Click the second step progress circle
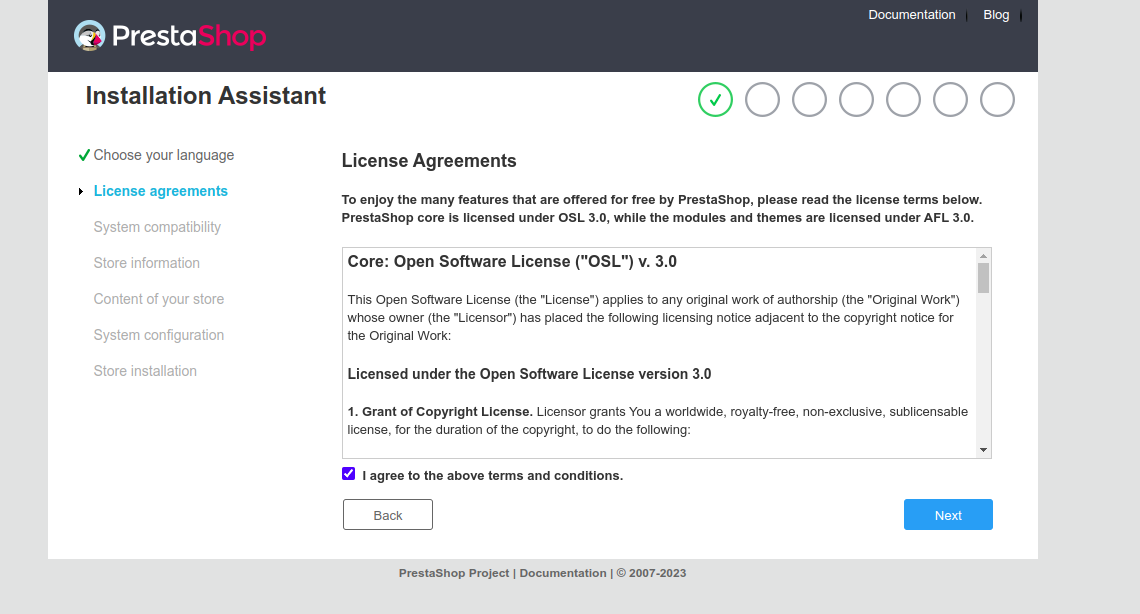The height and width of the screenshot is (614, 1140). coord(762,100)
